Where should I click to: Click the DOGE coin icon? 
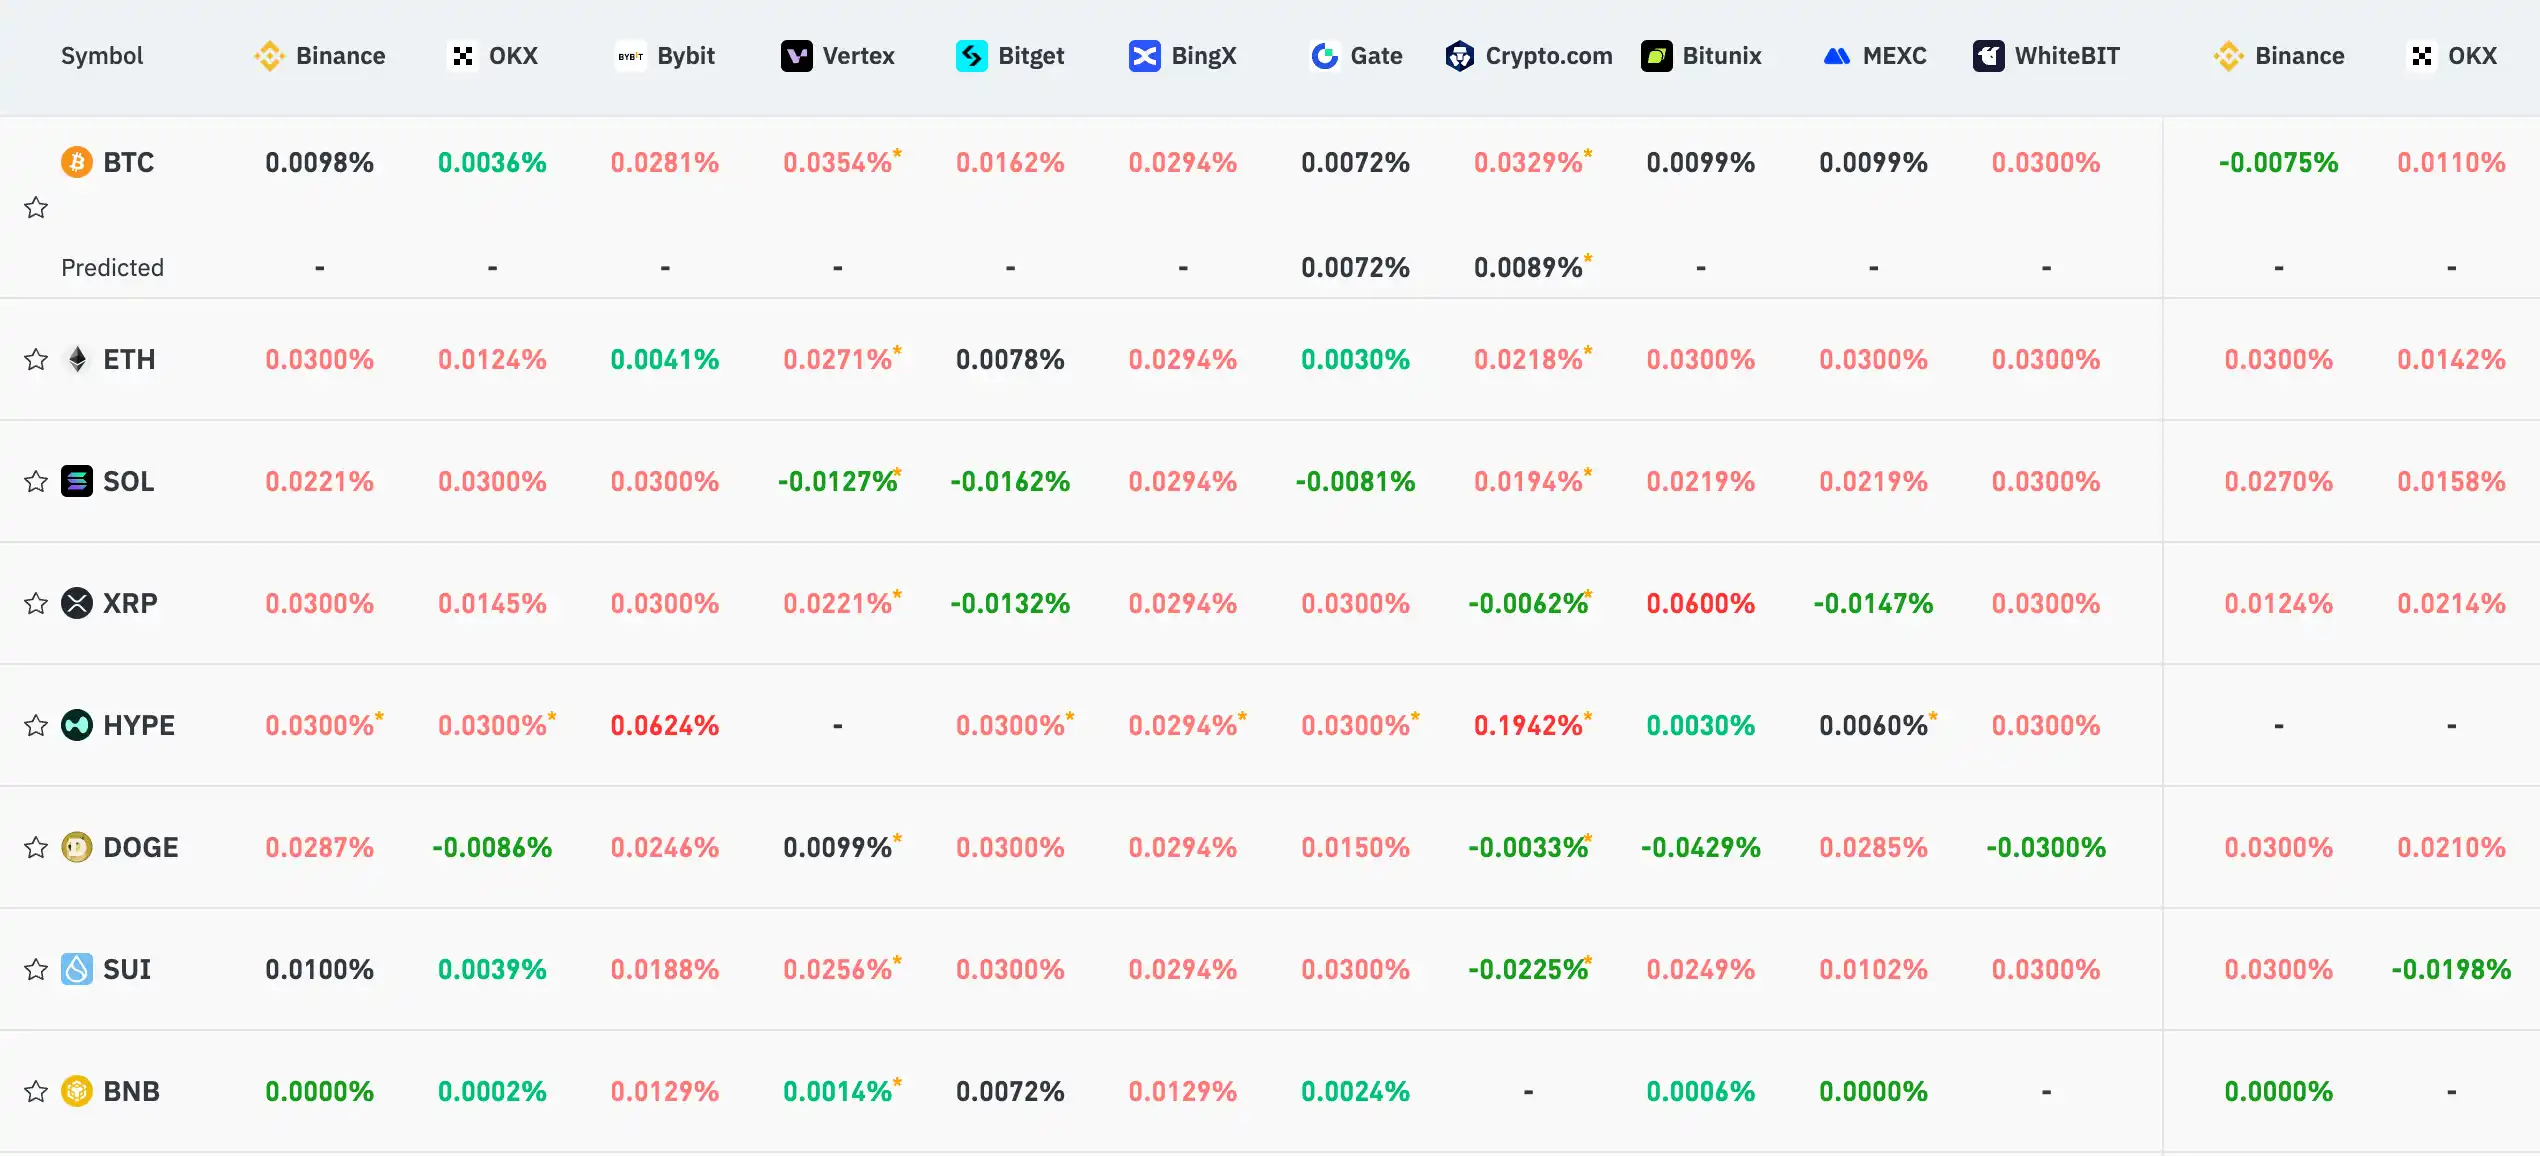tap(77, 848)
